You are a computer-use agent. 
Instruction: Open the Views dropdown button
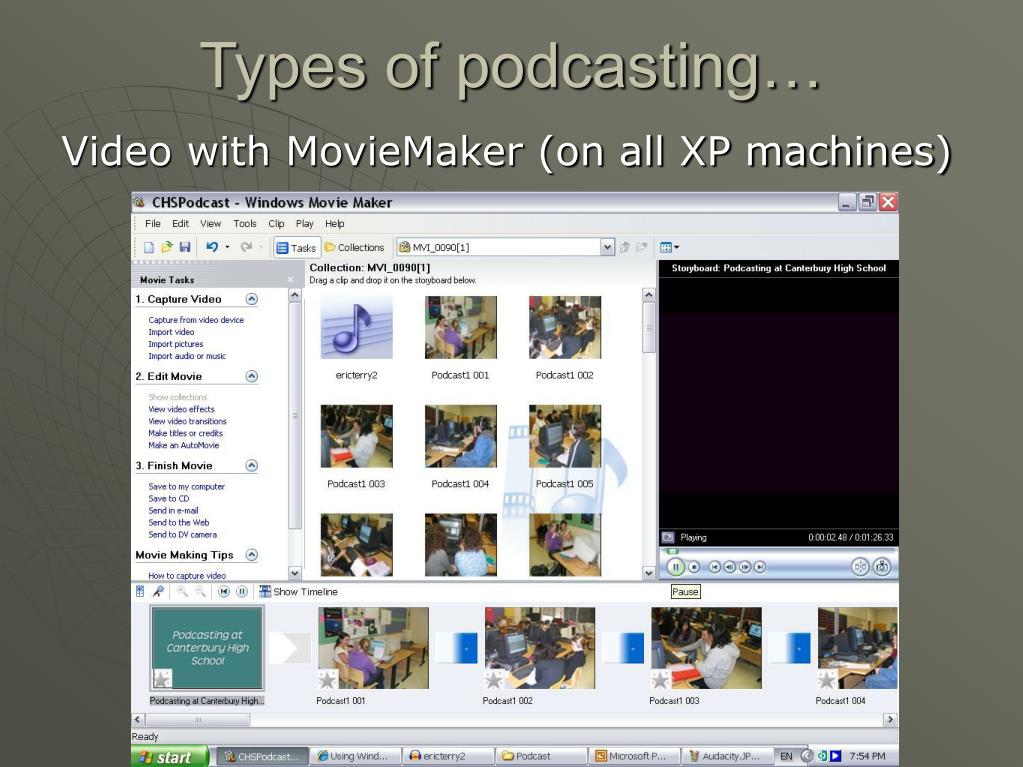[669, 247]
